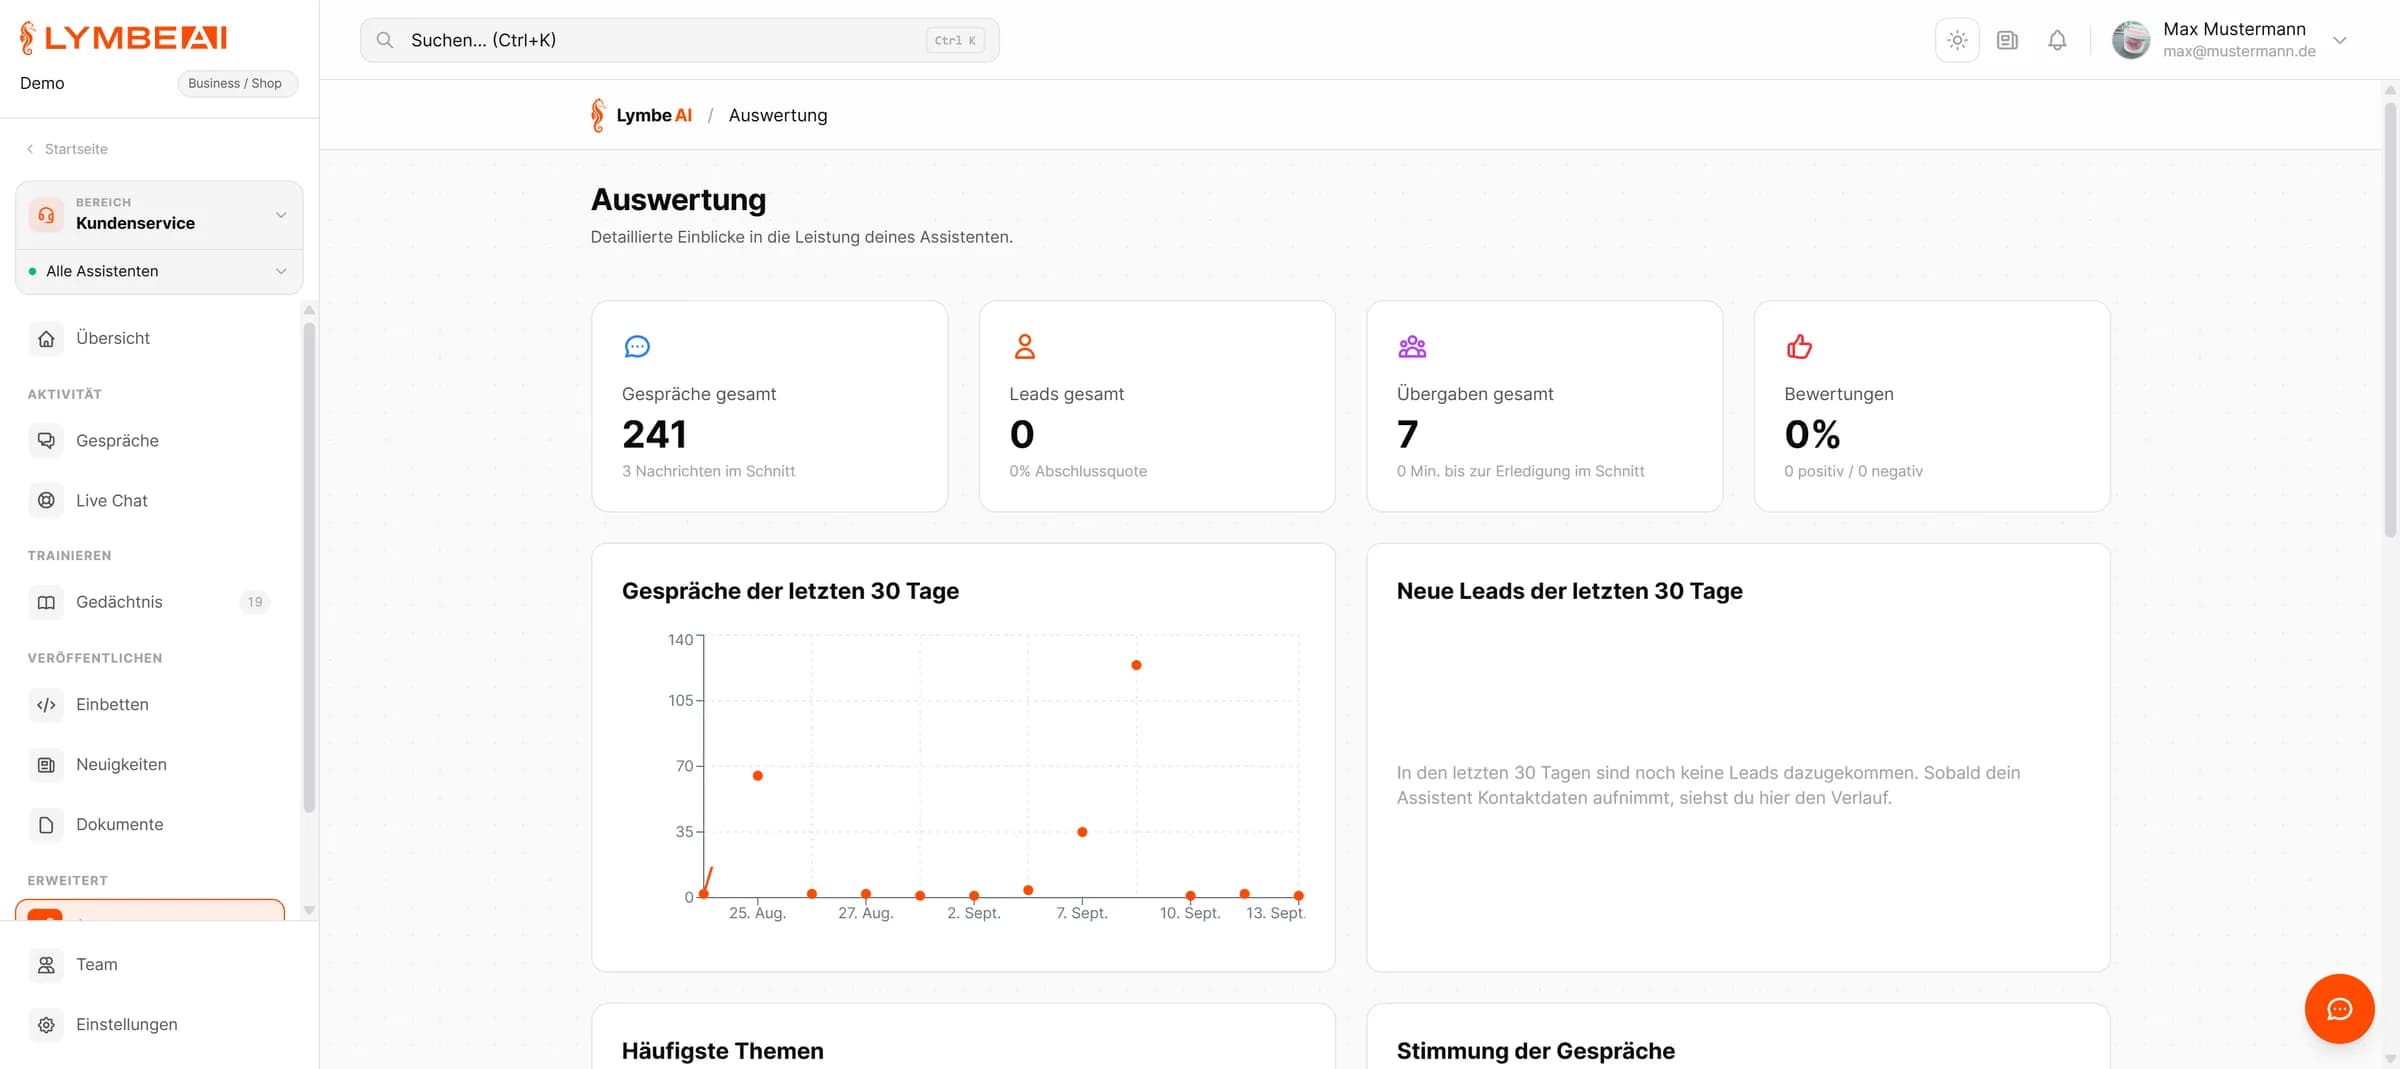Click the Dokumente file icon
Viewport: 2400px width, 1069px height.
click(46, 825)
